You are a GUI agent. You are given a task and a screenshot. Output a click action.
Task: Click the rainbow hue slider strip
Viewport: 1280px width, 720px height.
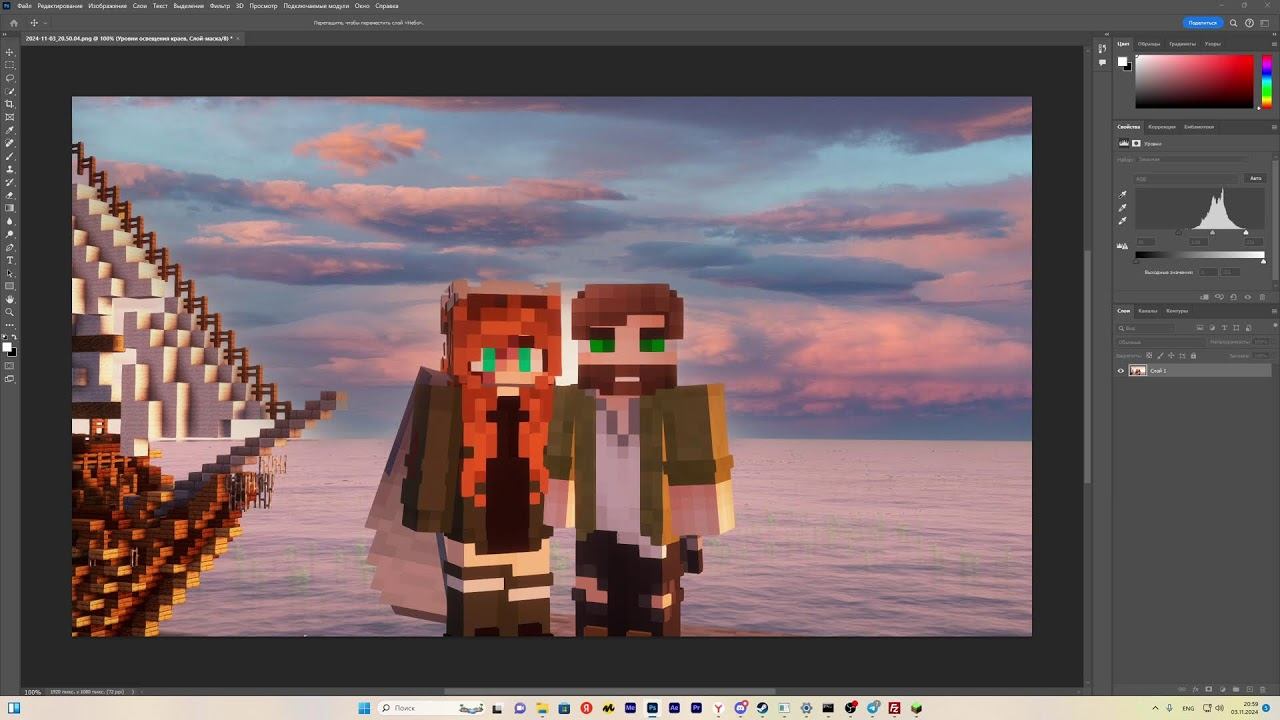click(1266, 80)
